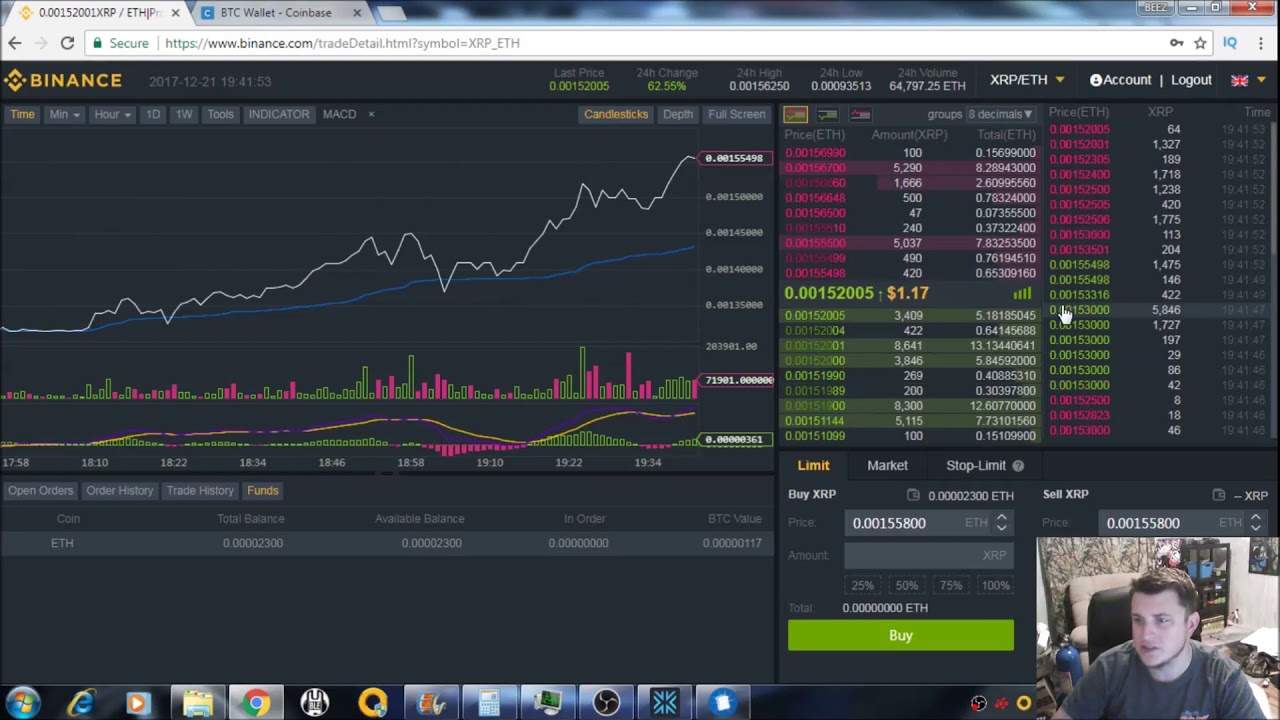This screenshot has height=720, width=1280.
Task: Set buy amount to 50%
Action: 906,585
